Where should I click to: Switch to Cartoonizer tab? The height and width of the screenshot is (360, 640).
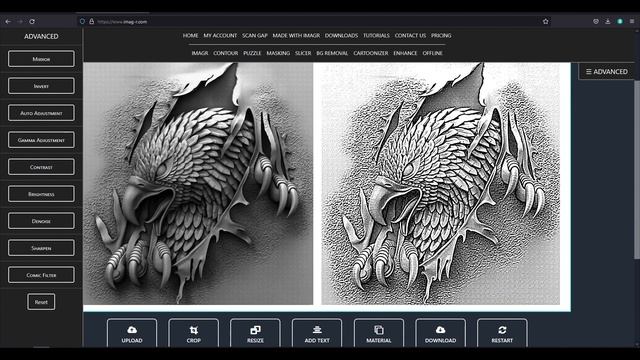pyautogui.click(x=371, y=53)
